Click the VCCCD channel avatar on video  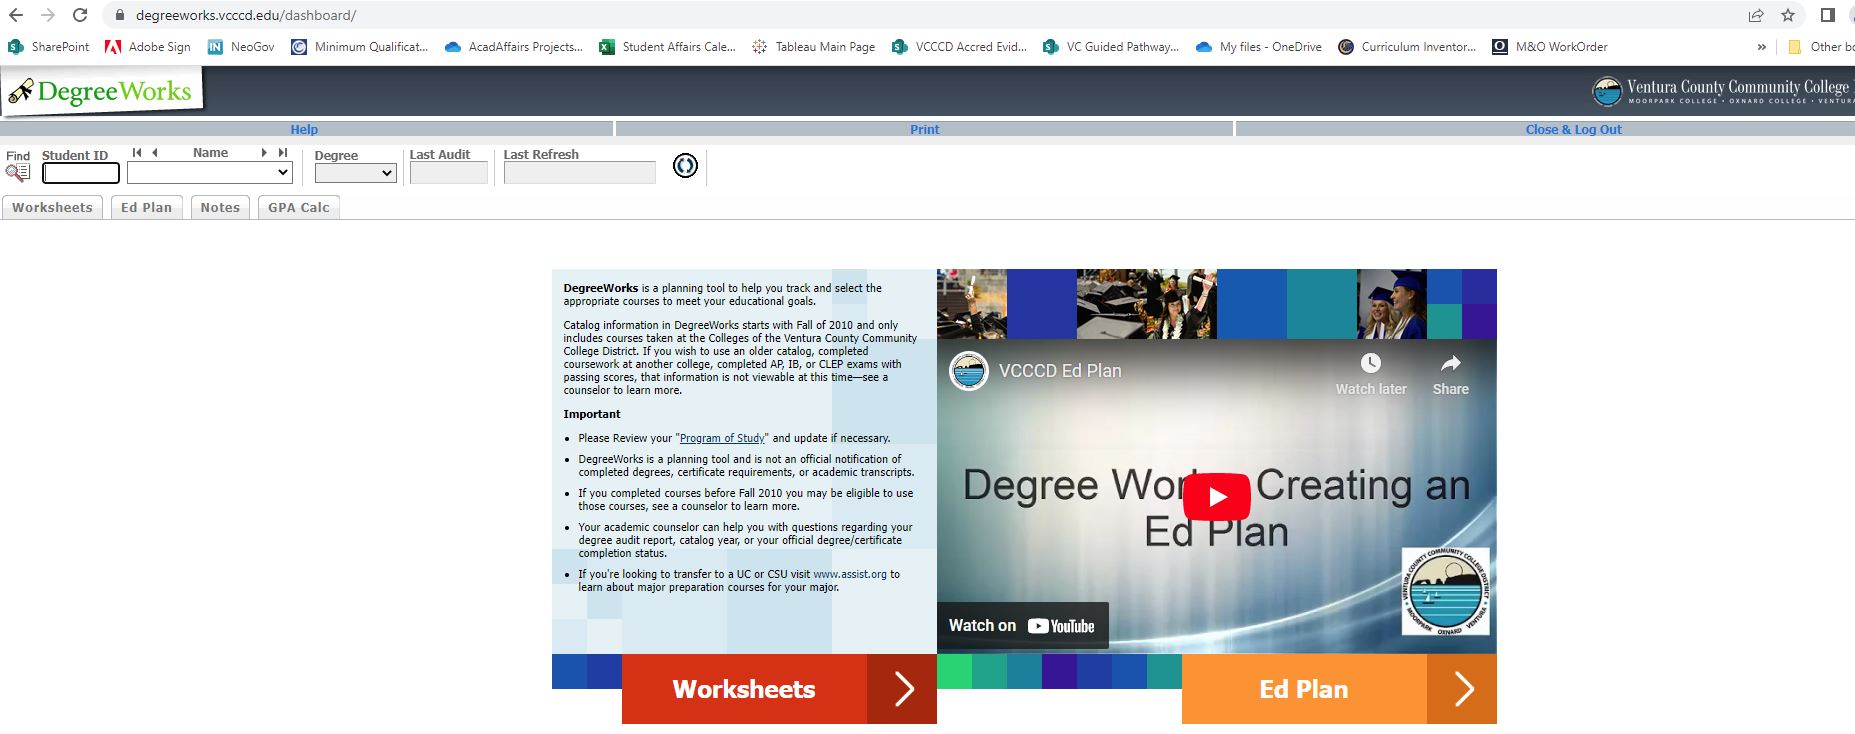click(969, 371)
